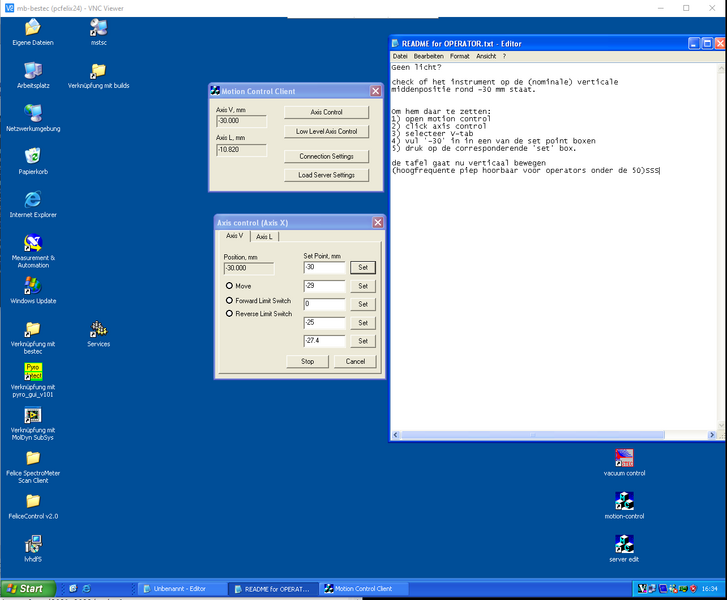Screen dimensions: 727x600
Task: Click the Axis V, mm value field
Action: pyautogui.click(x=242, y=121)
